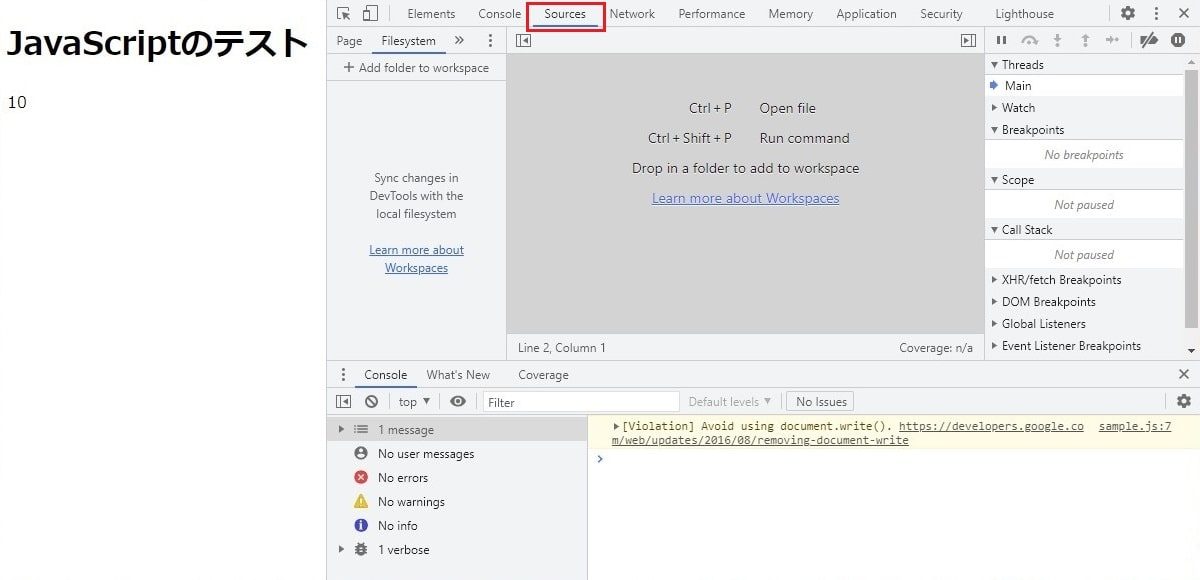This screenshot has height=580, width=1200.
Task: Click the console Filter input field
Action: click(580, 402)
